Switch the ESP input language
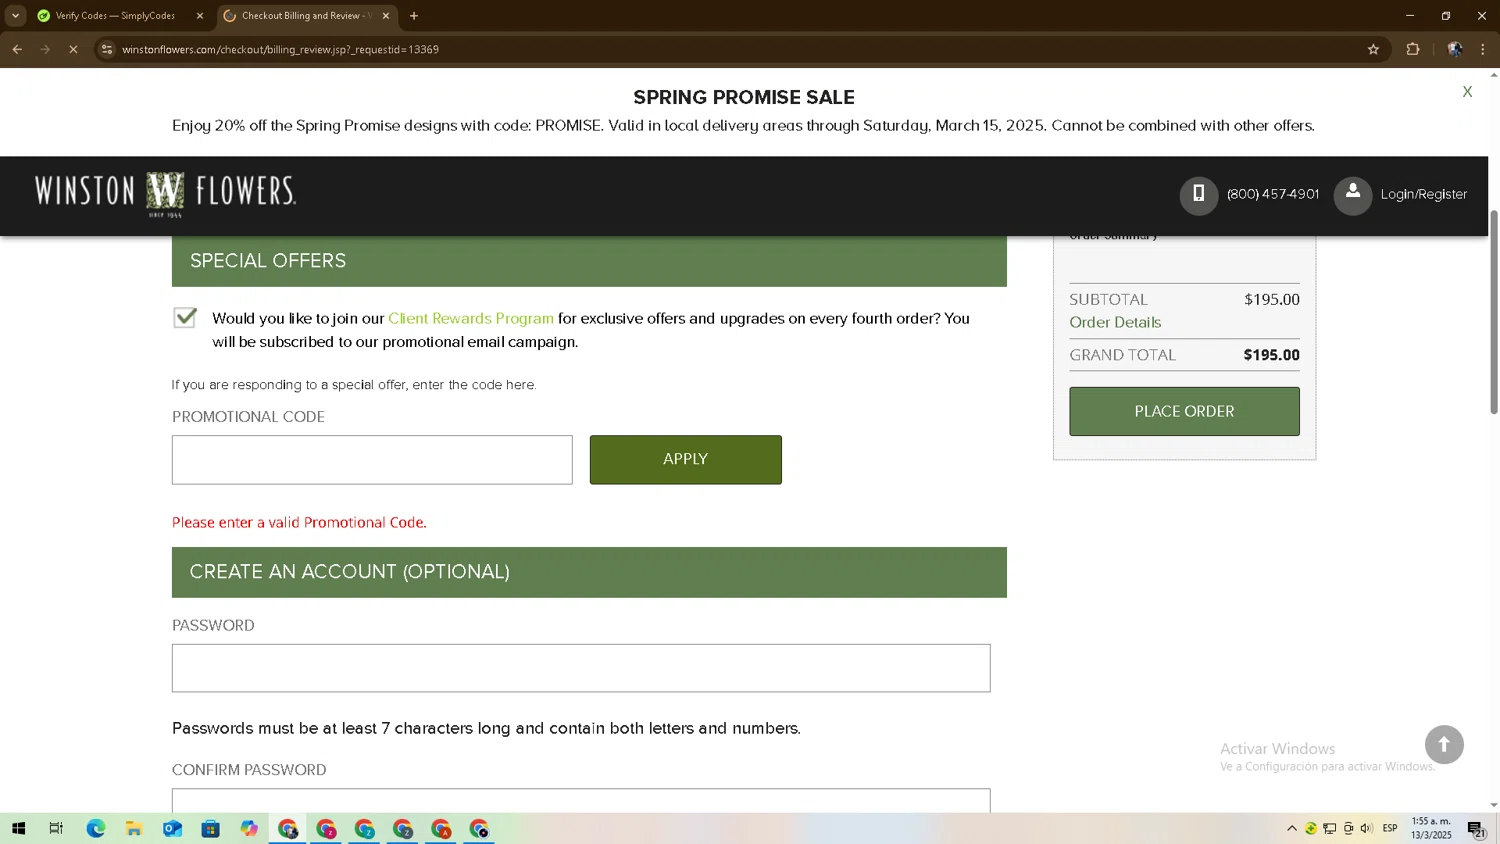 click(1390, 828)
